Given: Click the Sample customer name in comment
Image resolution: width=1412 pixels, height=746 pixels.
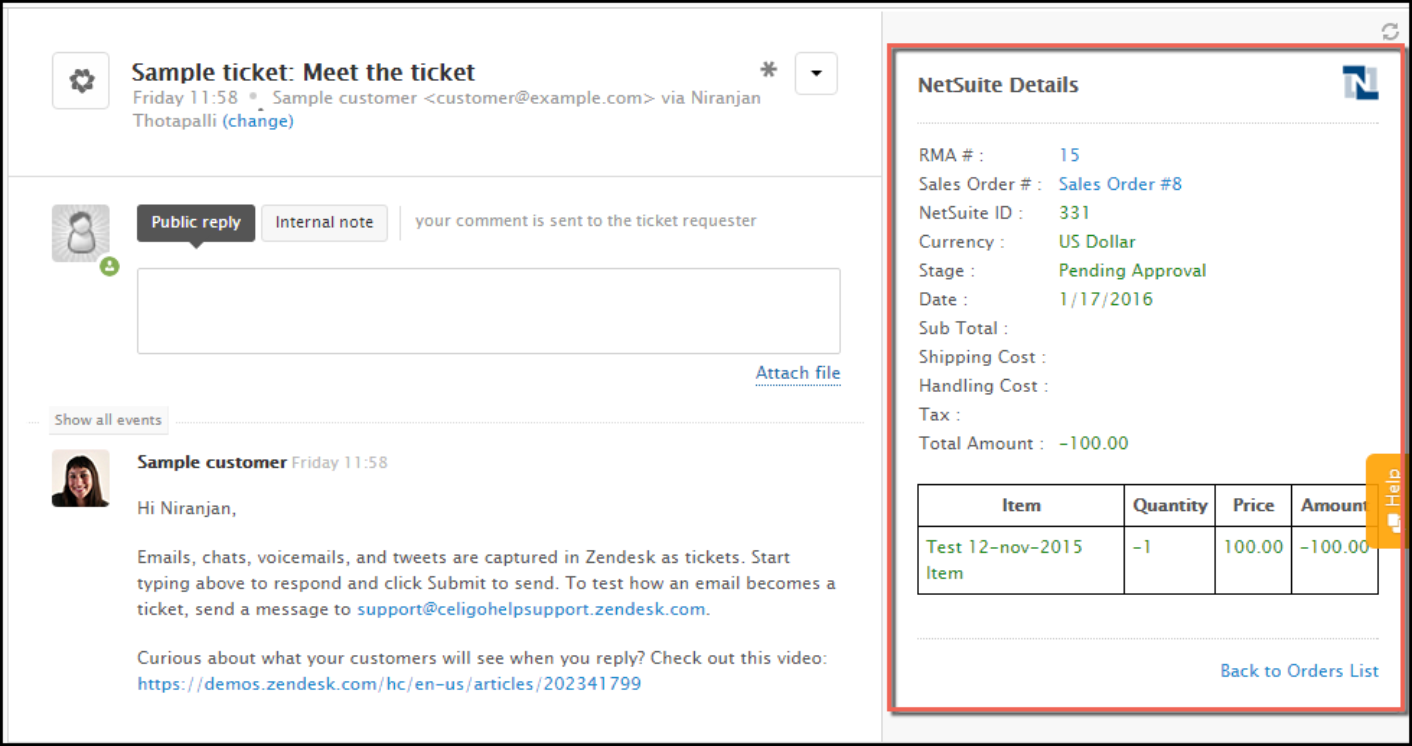Looking at the screenshot, I should [x=211, y=462].
